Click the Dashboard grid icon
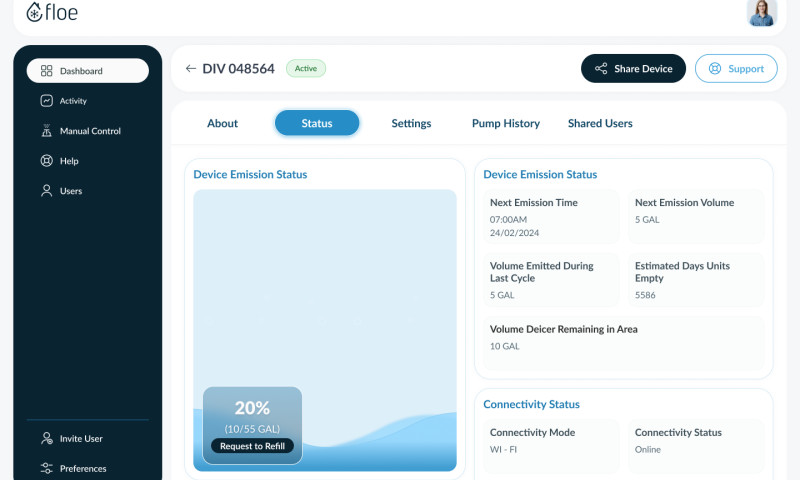This screenshot has height=480, width=800. click(46, 71)
